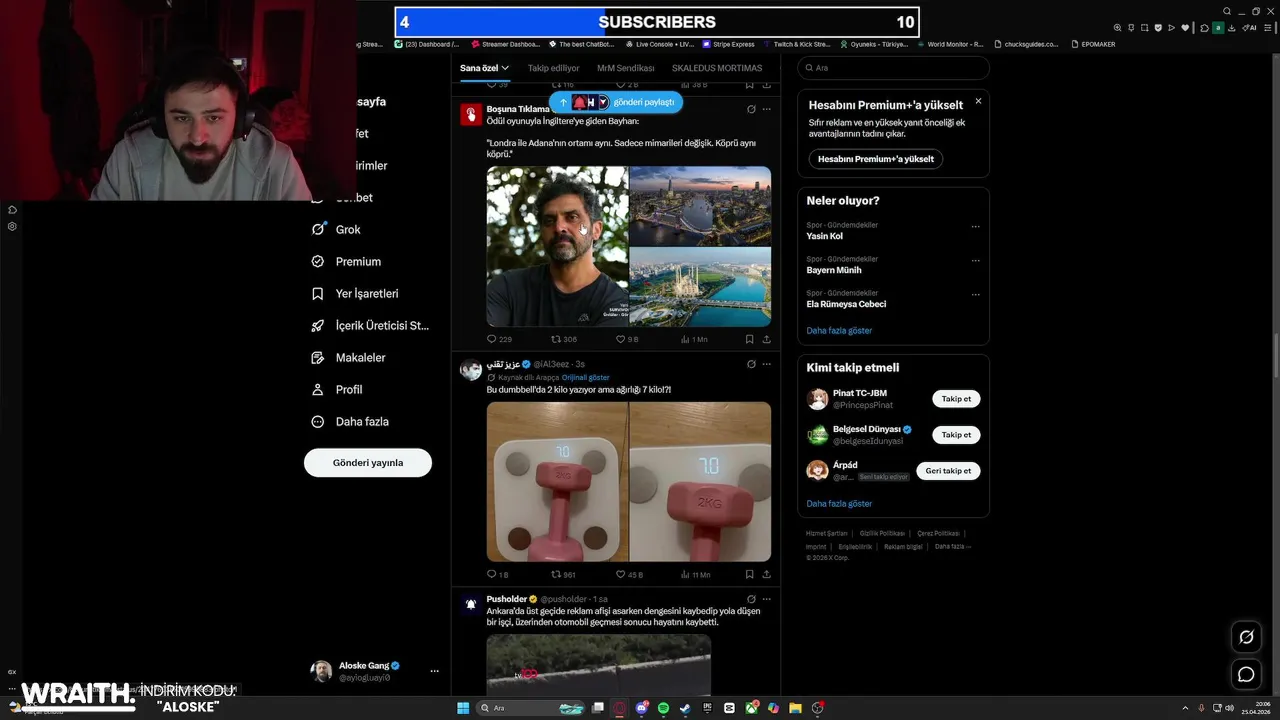Open more options on dumbbell post
The height and width of the screenshot is (720, 1280).
767,364
